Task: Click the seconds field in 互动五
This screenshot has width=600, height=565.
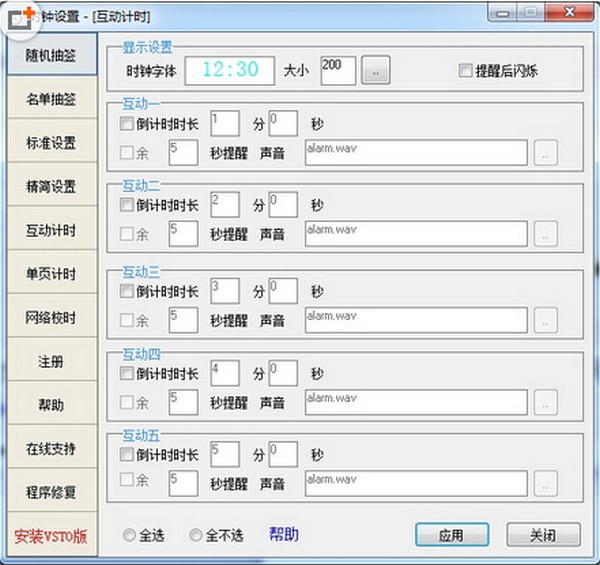Action: (283, 454)
